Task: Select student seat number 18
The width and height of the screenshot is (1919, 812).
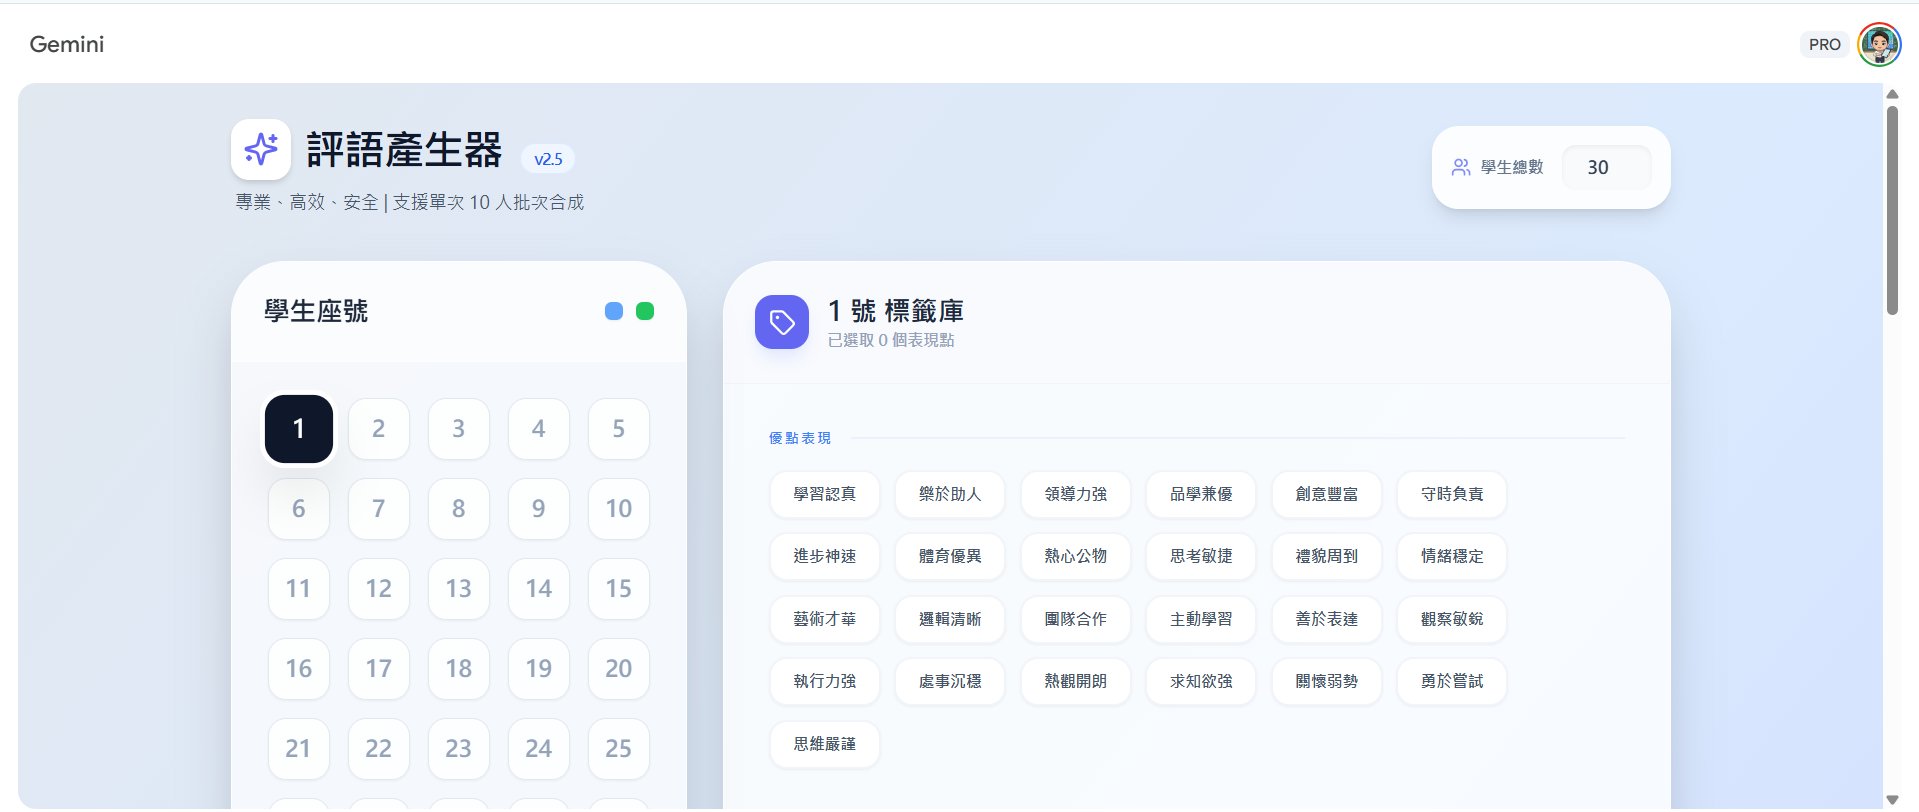Action: click(459, 669)
